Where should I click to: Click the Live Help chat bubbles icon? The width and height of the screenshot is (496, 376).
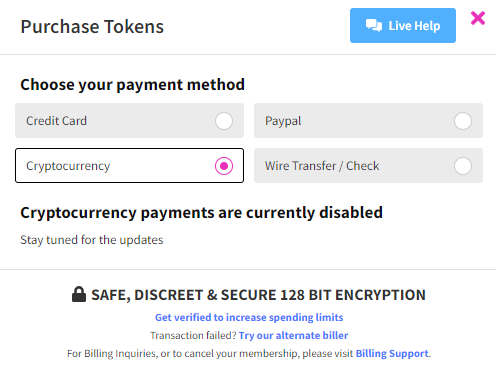[374, 25]
